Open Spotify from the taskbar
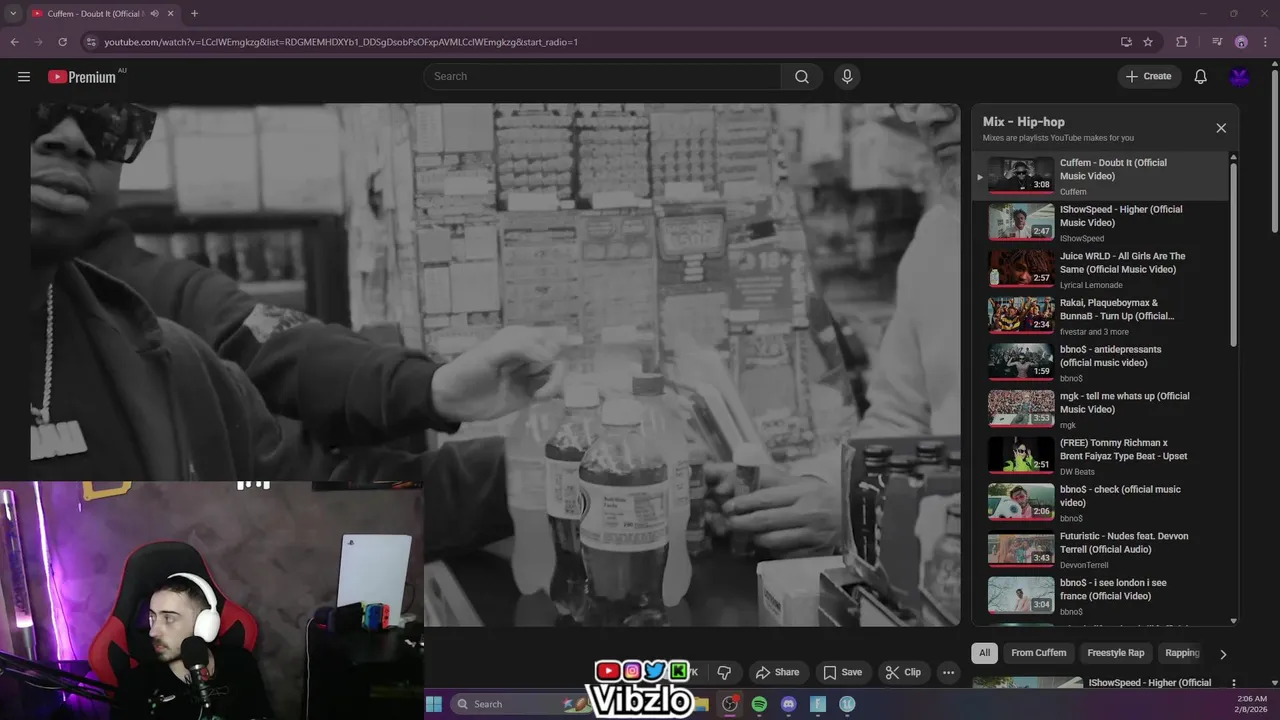The width and height of the screenshot is (1280, 720). click(x=759, y=704)
